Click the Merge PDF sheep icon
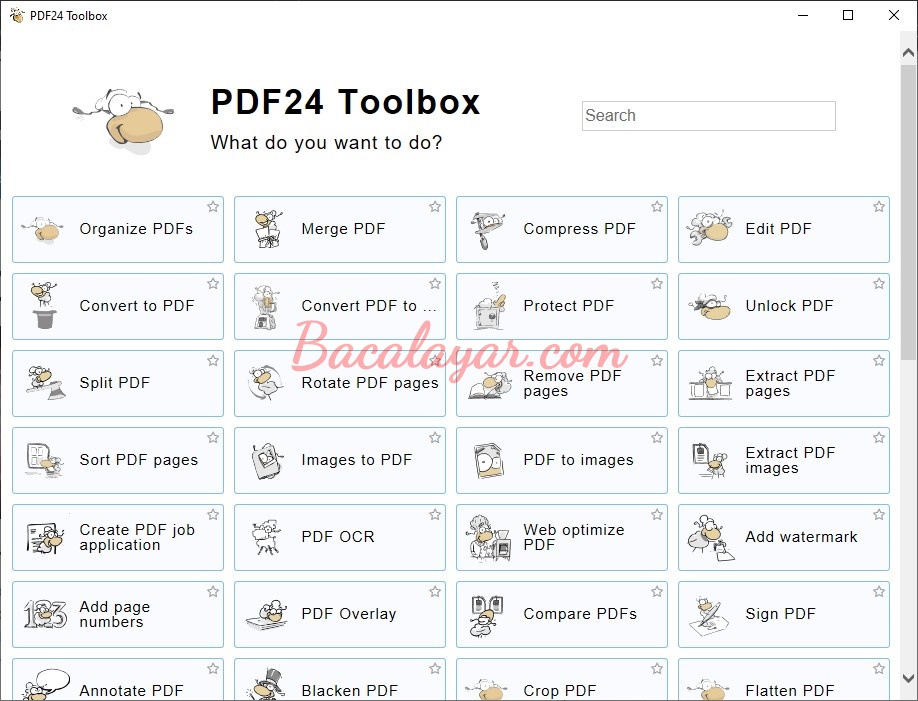Viewport: 918px width, 701px height. 266,229
